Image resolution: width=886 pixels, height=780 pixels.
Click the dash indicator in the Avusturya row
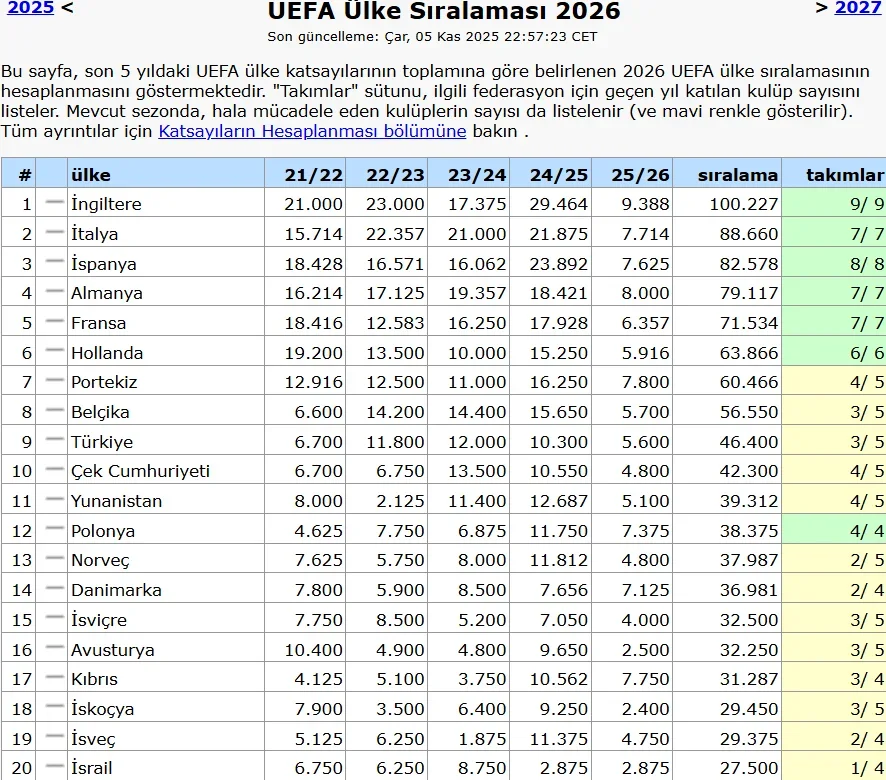pyautogui.click(x=54, y=648)
